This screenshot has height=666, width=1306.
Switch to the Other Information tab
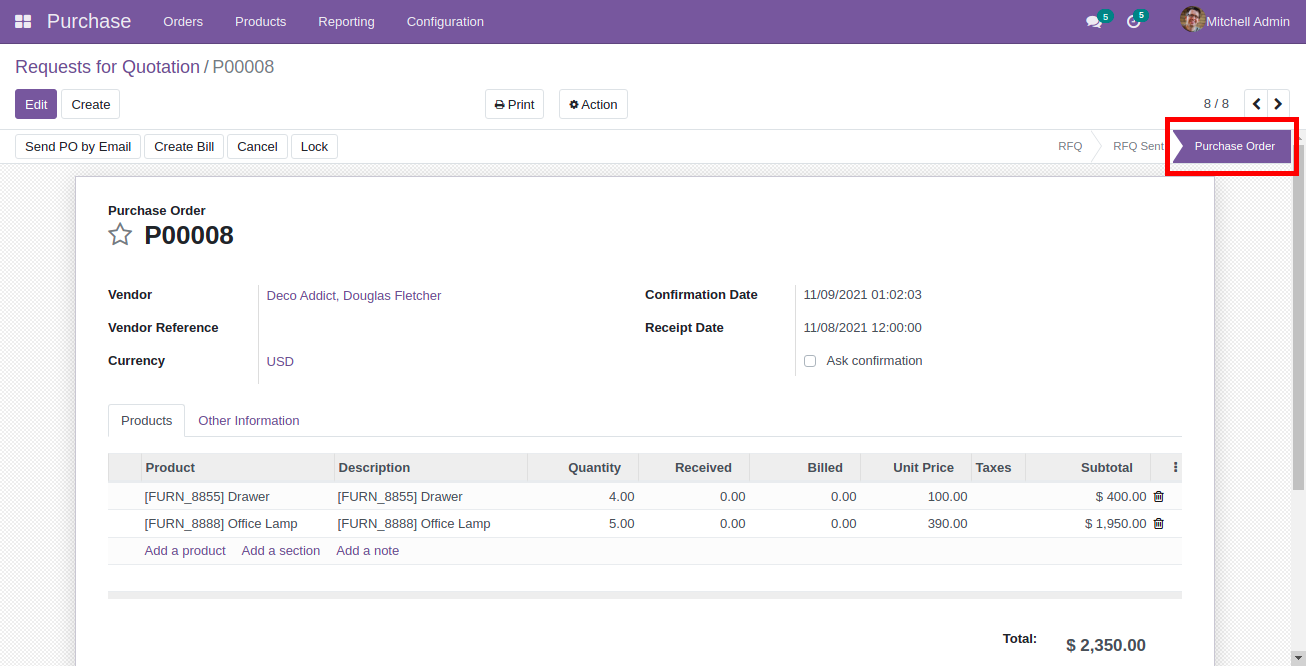point(248,420)
